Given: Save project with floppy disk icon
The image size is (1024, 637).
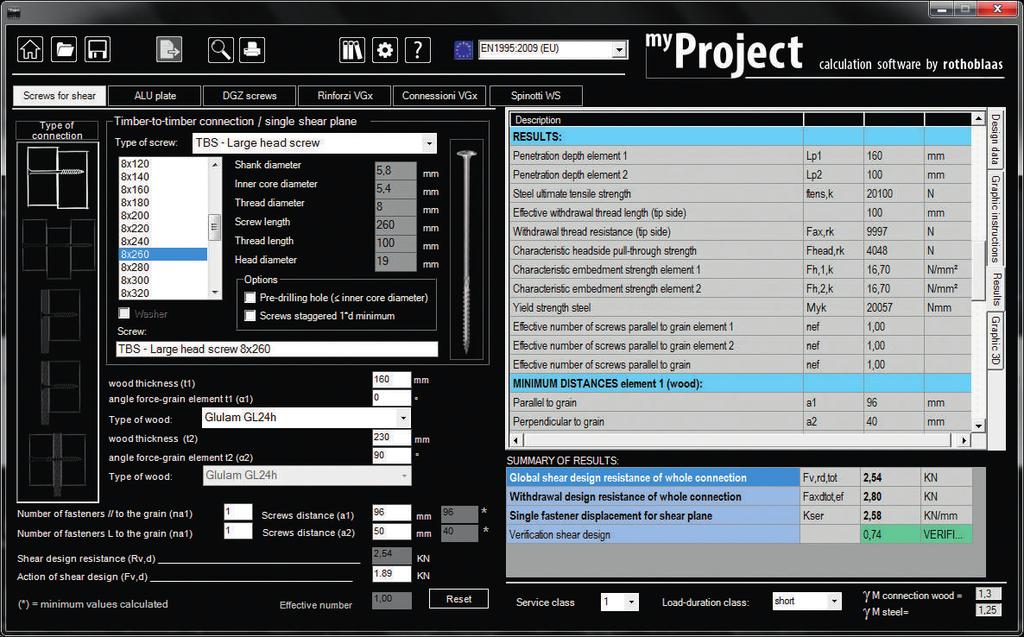Looking at the screenshot, I should tap(97, 49).
